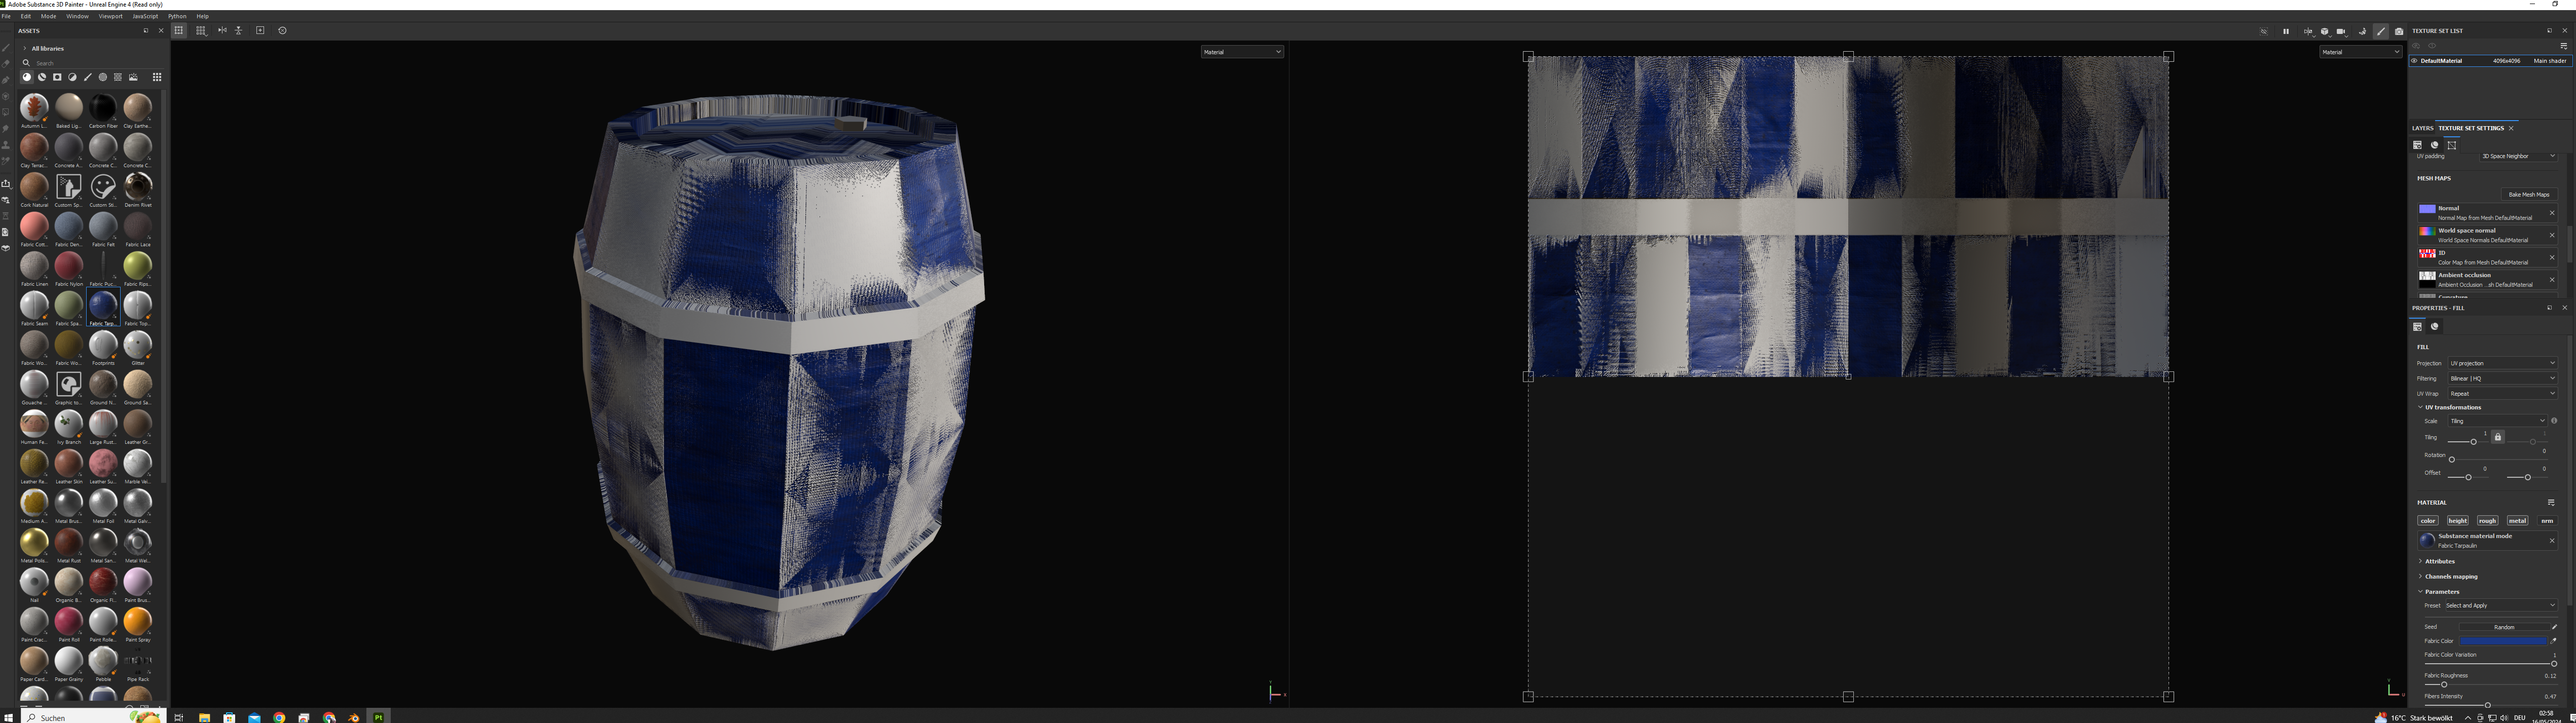
Task: Click the horizontal symmetry mirror icon
Action: [222, 30]
